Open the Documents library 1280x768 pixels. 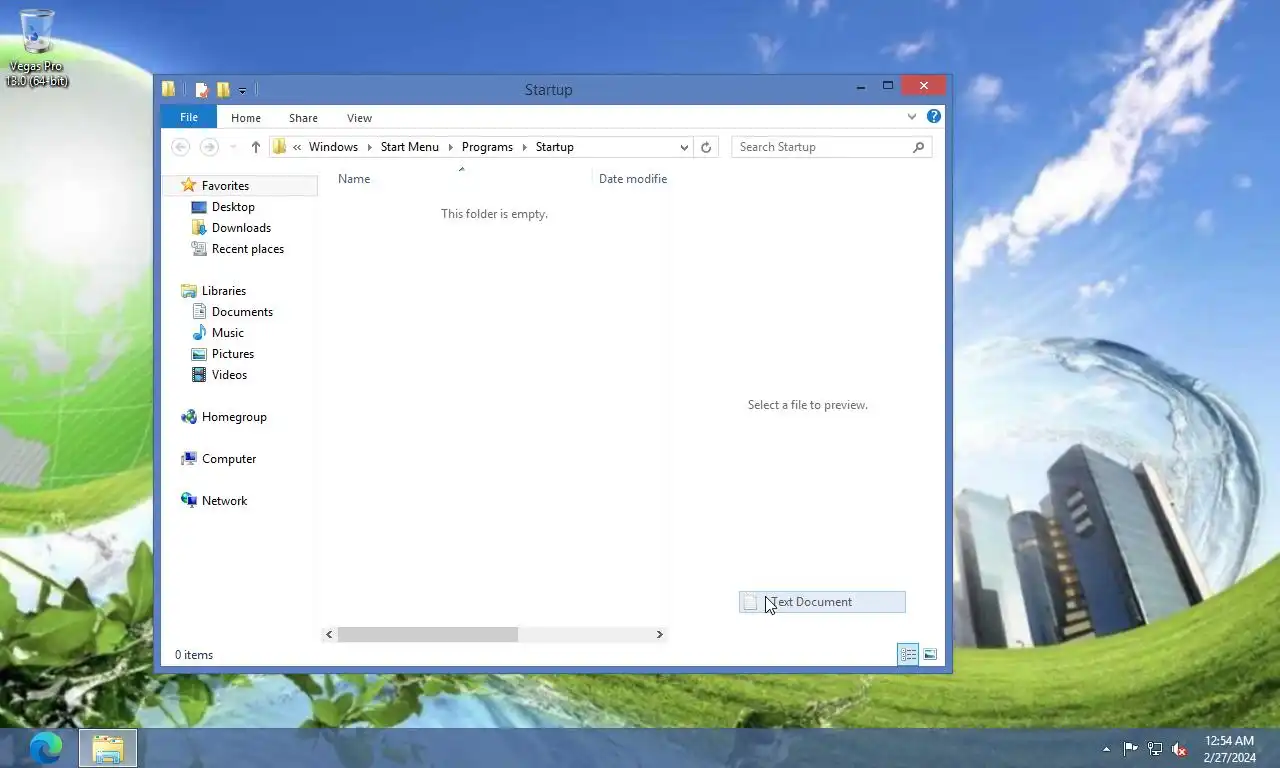[x=242, y=312]
